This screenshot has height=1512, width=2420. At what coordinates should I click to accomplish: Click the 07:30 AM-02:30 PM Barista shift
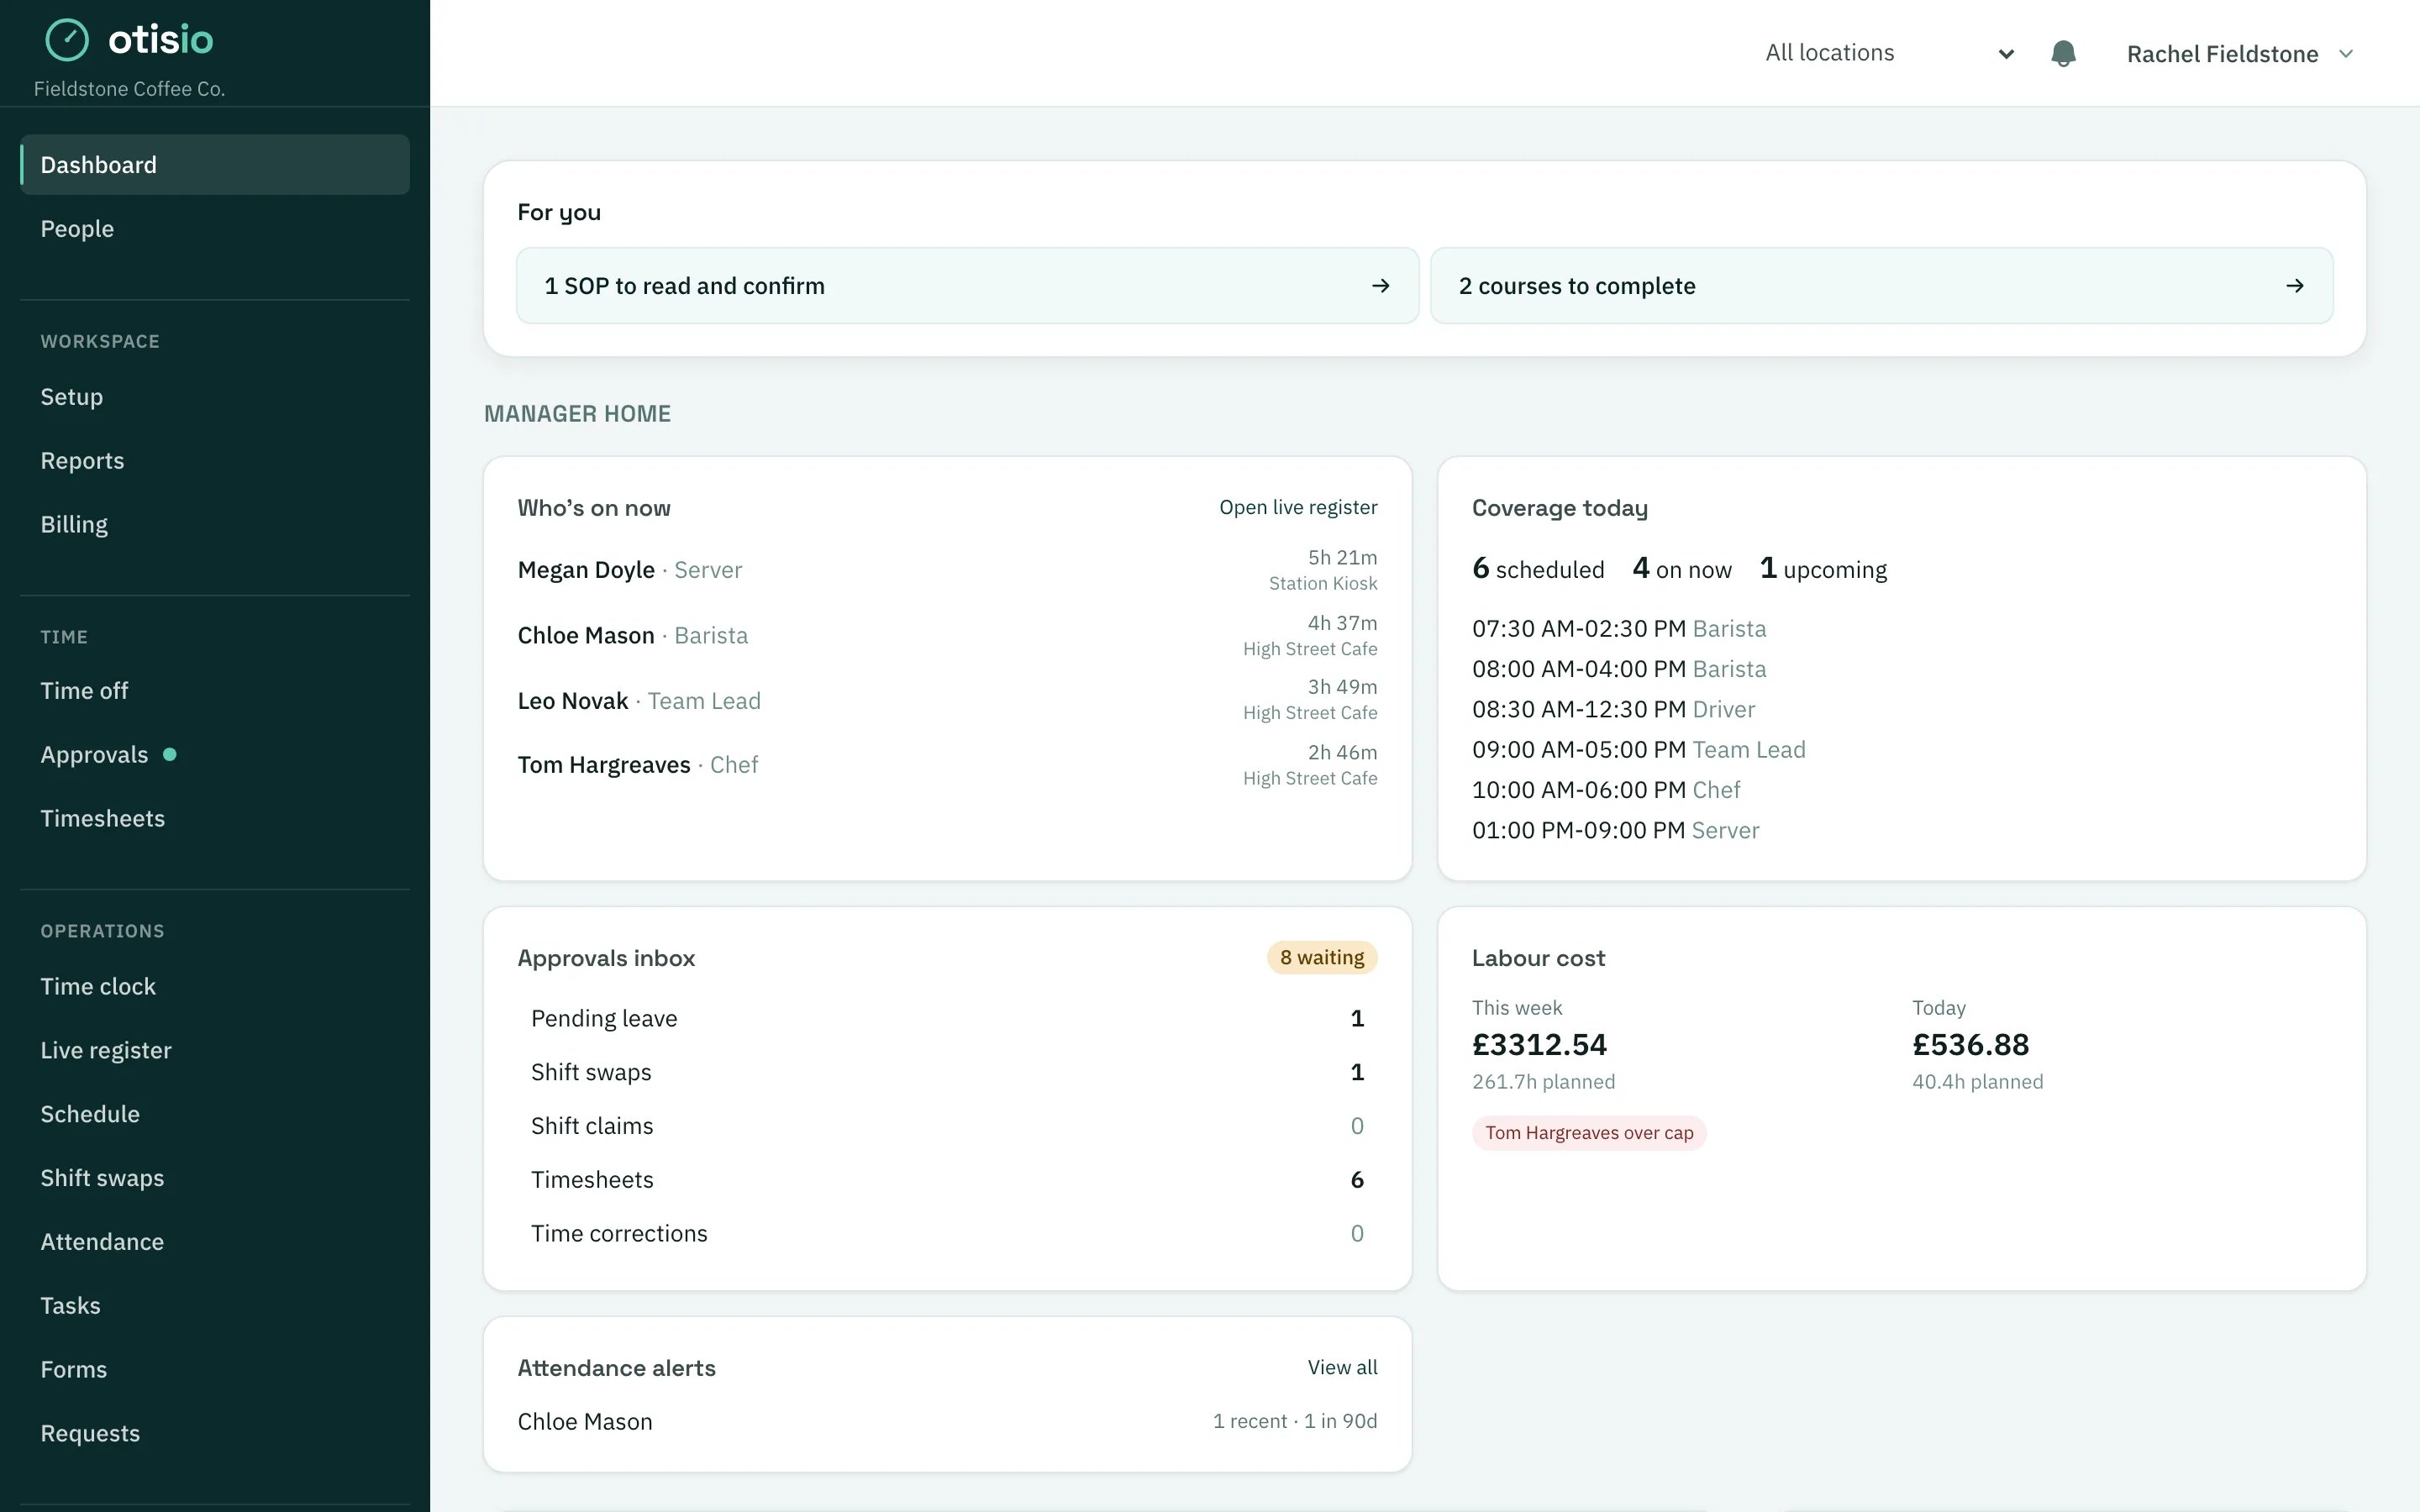(x=1619, y=629)
